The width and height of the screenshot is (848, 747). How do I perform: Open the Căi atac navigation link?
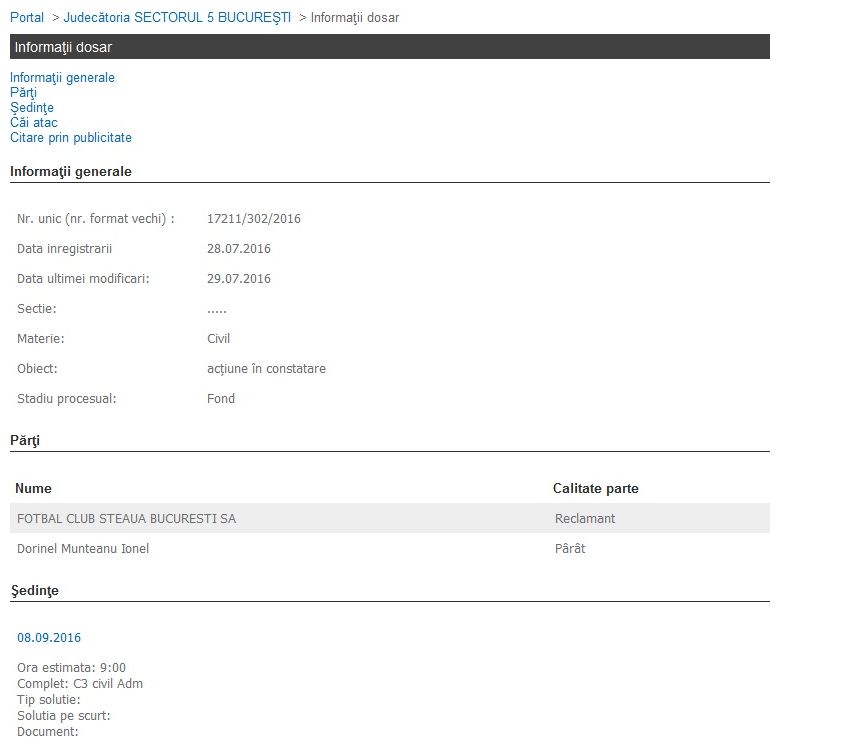pyautogui.click(x=34, y=123)
